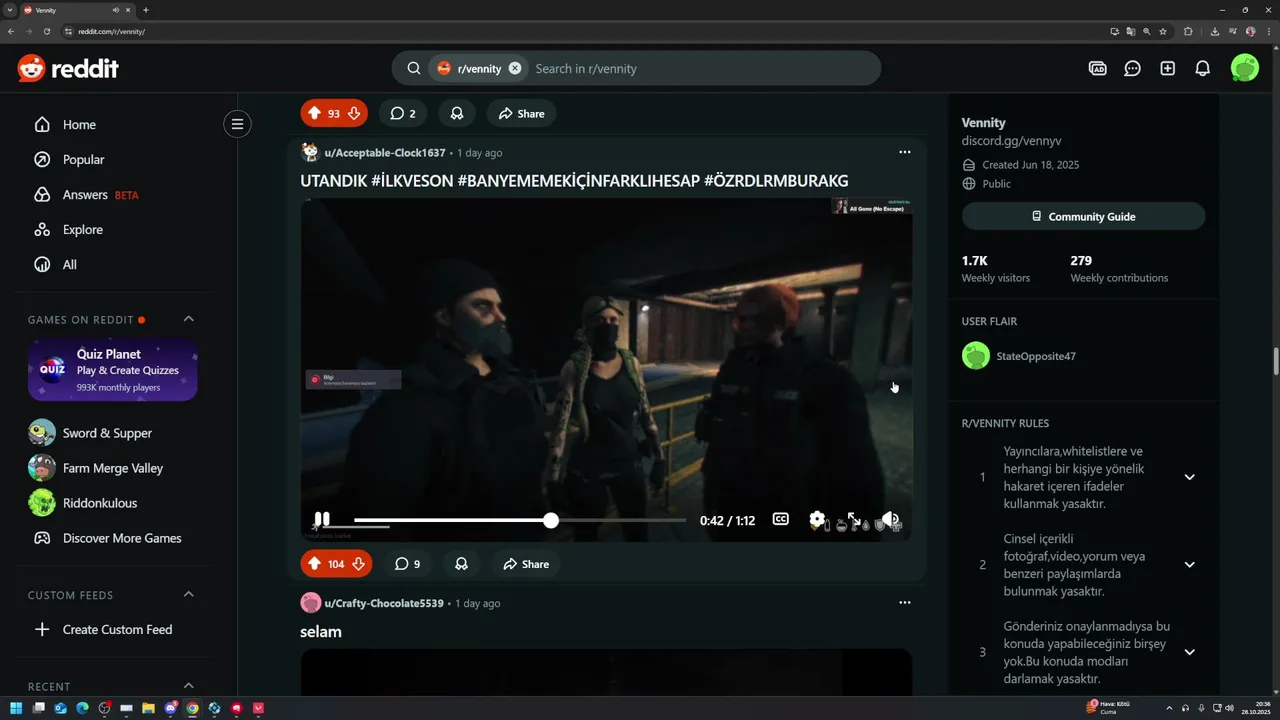Open File Explorer from taskbar
Image resolution: width=1280 pixels, height=720 pixels.
[148, 708]
